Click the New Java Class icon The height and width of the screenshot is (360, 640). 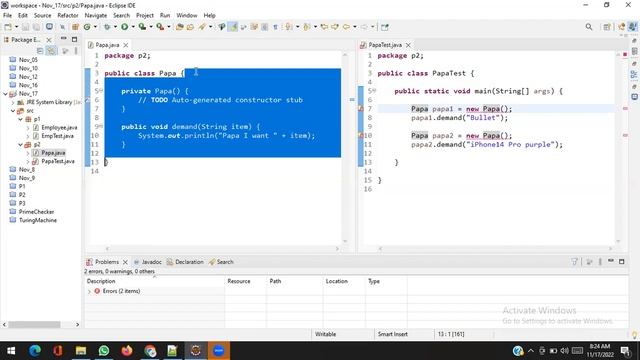pyautogui.click(x=87, y=27)
